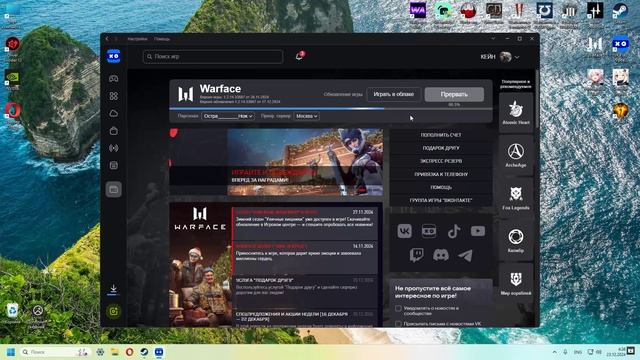The height and width of the screenshot is (360, 640).
Task: Click the VK social network icon
Action: click(404, 231)
